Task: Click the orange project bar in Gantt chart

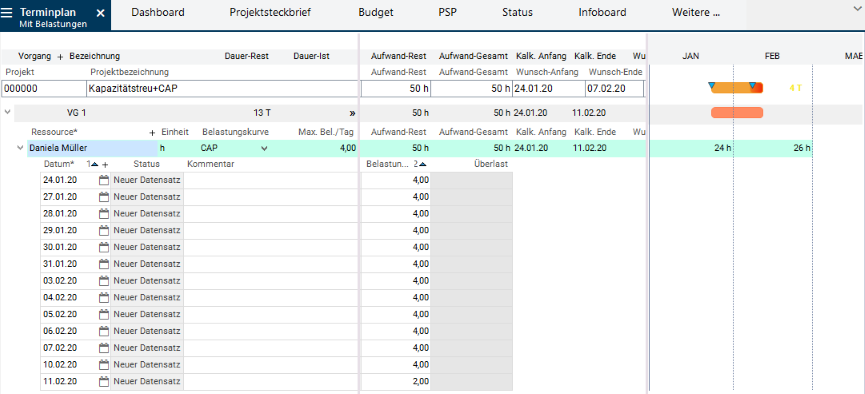Action: [736, 88]
